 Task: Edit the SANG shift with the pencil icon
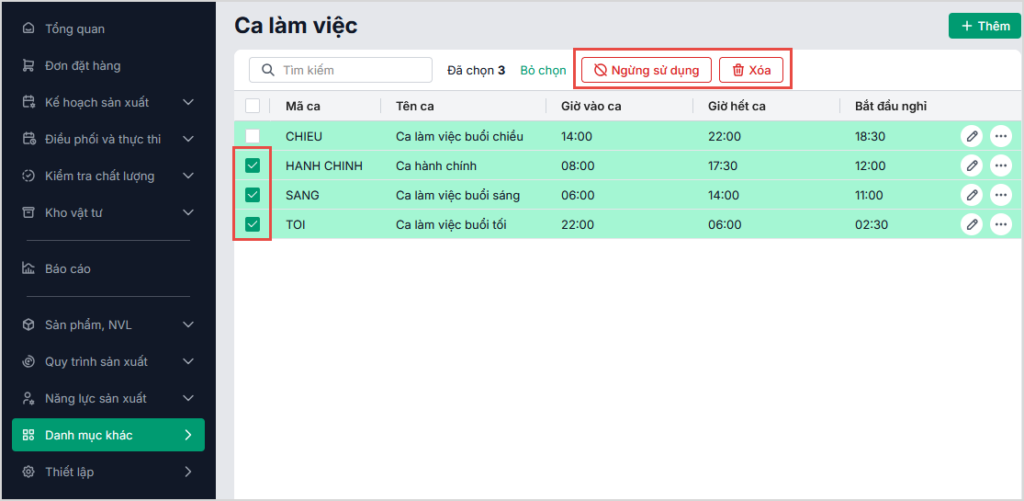(972, 195)
